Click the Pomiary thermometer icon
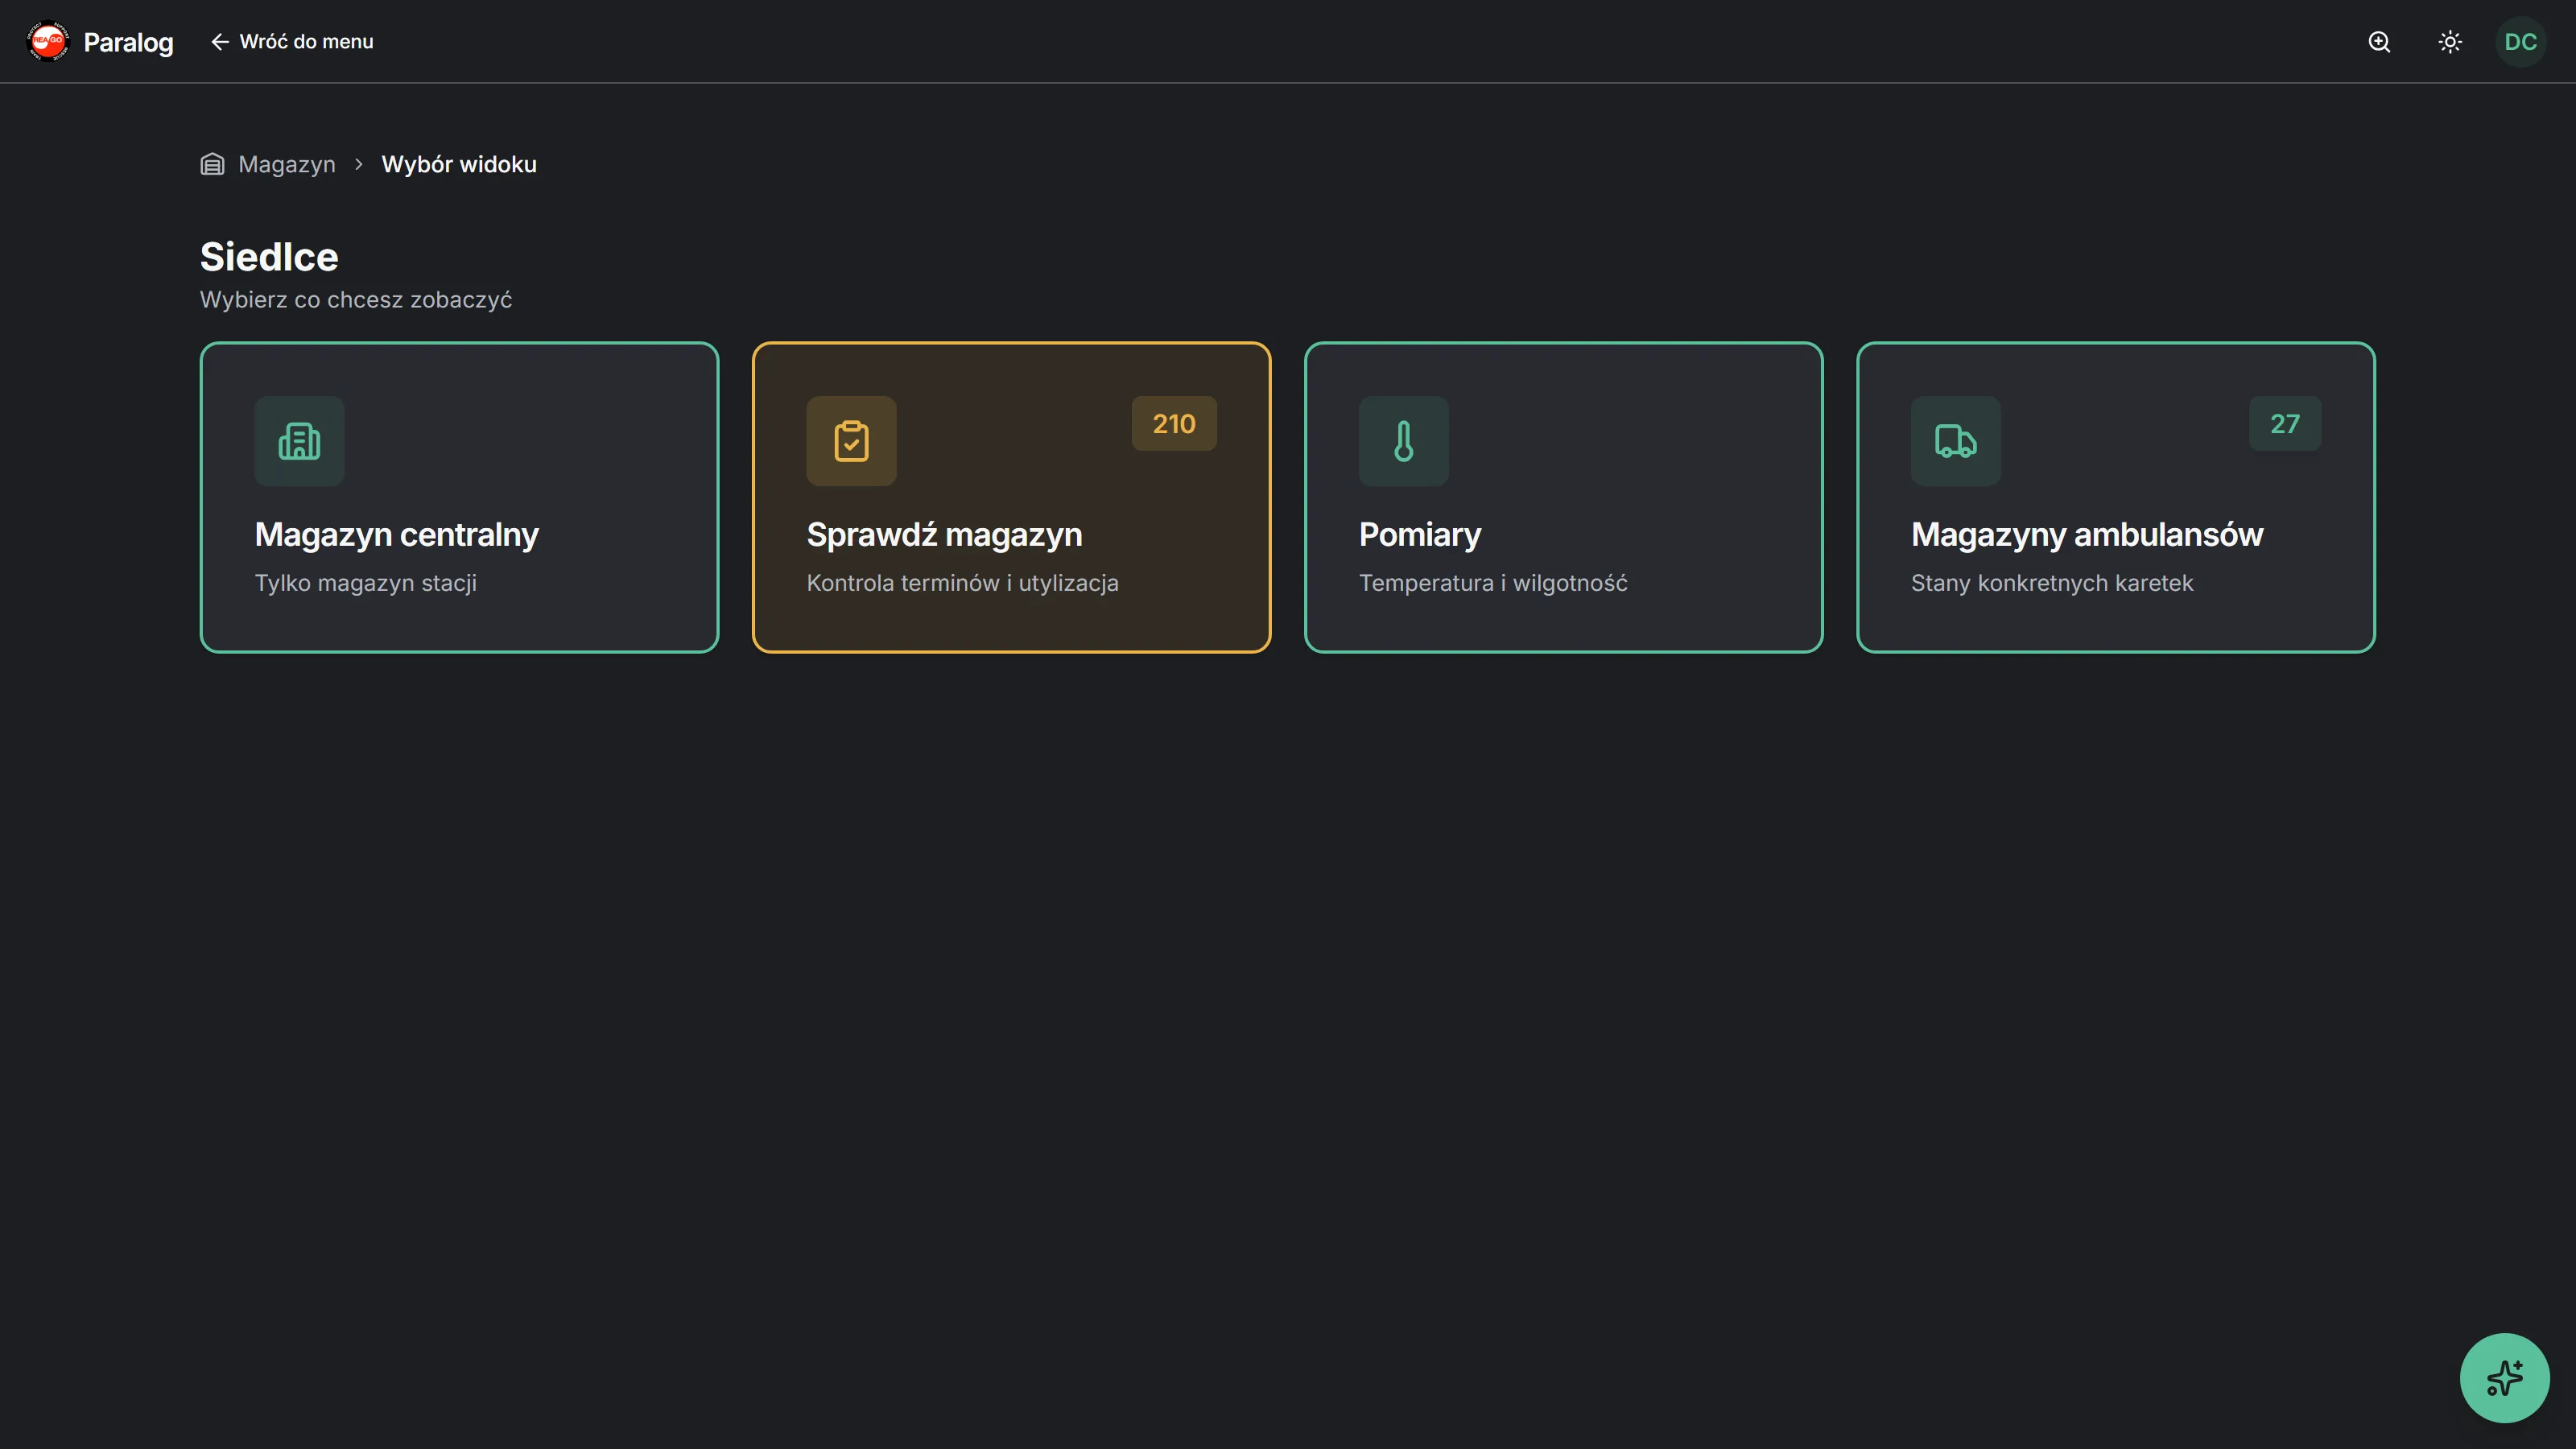This screenshot has width=2576, height=1449. click(x=1403, y=441)
